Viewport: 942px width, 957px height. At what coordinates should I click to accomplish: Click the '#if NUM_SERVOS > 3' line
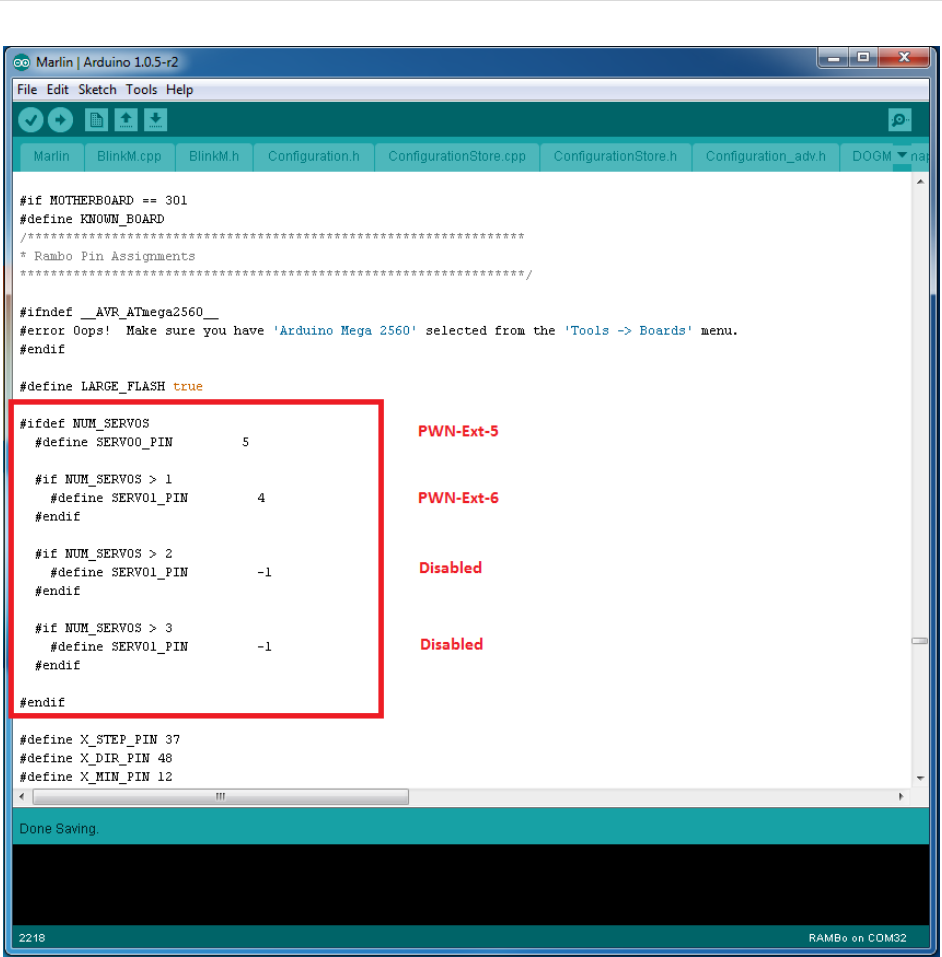(103, 628)
